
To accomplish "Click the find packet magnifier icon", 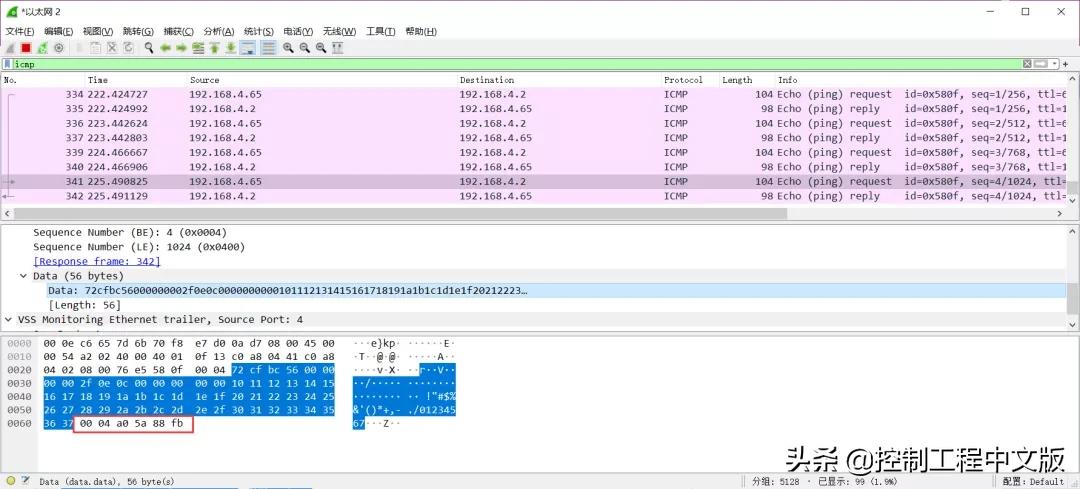I will tap(149, 47).
